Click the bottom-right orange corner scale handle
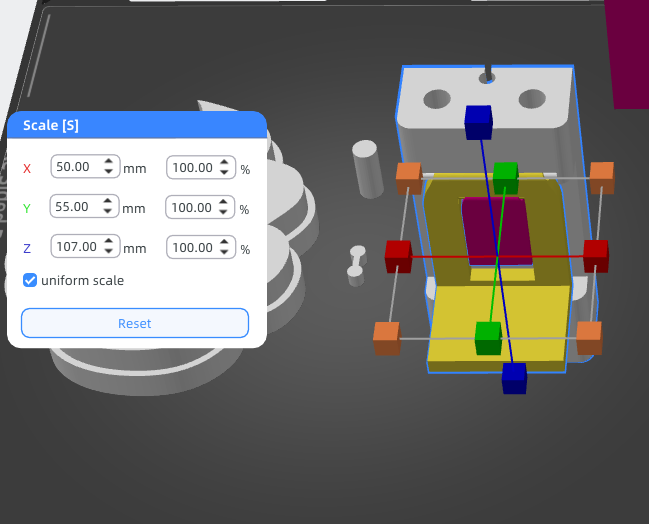 click(589, 338)
